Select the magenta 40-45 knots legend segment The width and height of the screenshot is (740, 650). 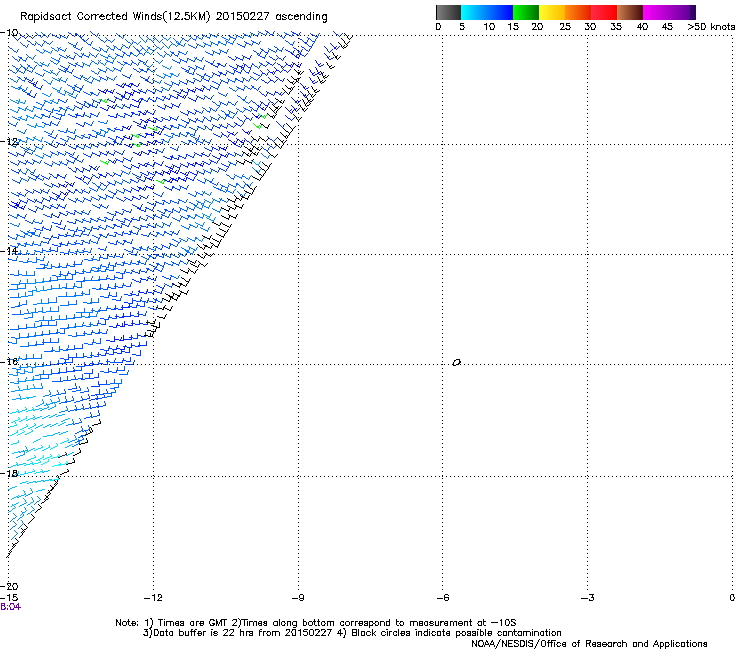[656, 12]
